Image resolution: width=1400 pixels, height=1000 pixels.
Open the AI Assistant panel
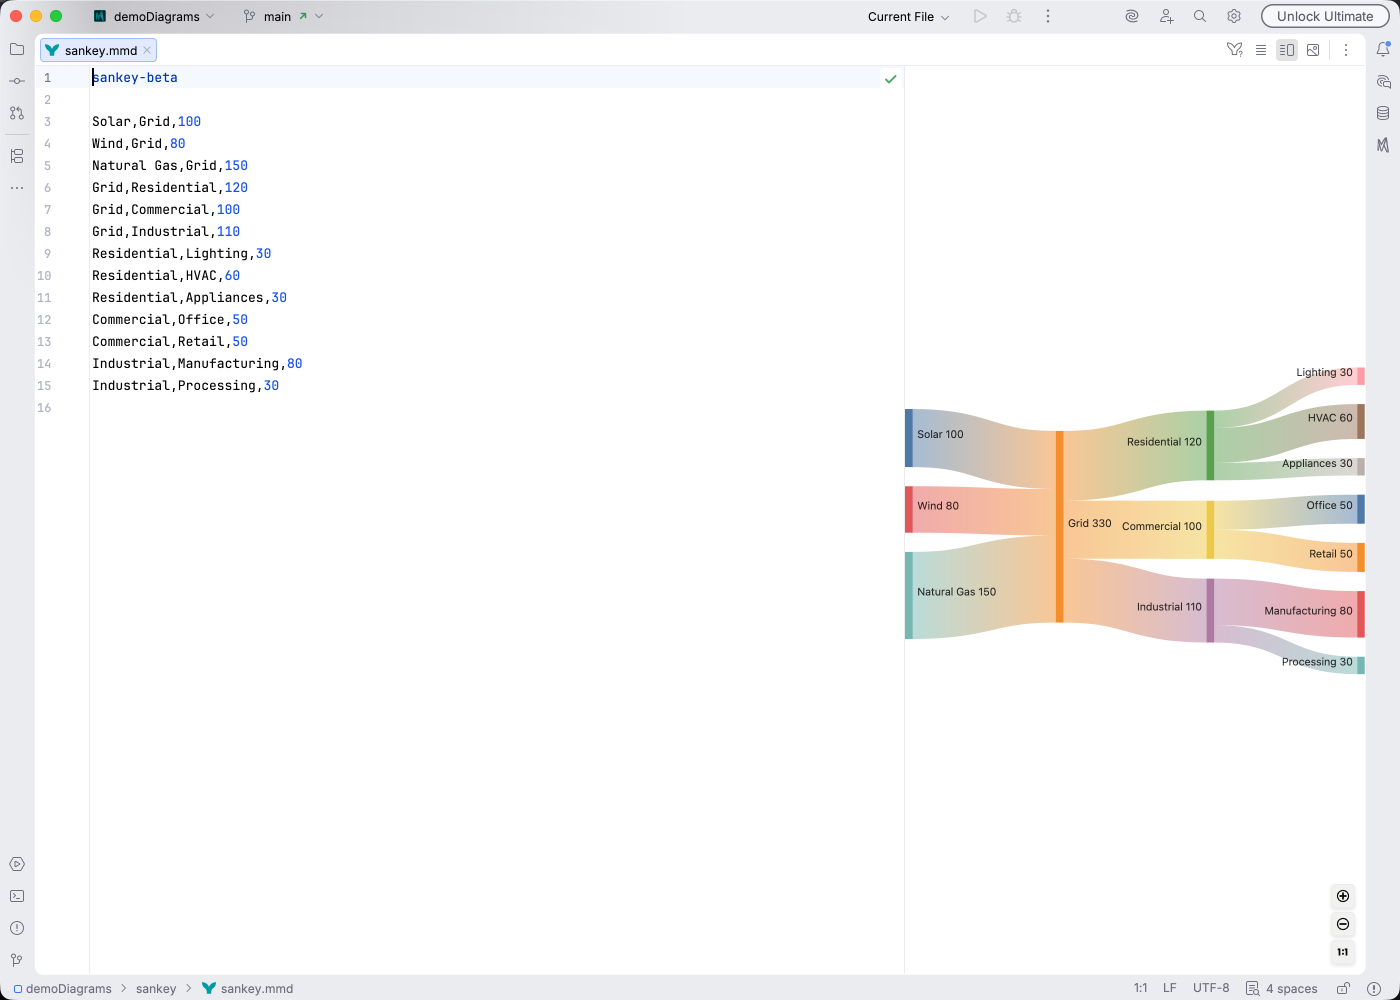(1384, 81)
